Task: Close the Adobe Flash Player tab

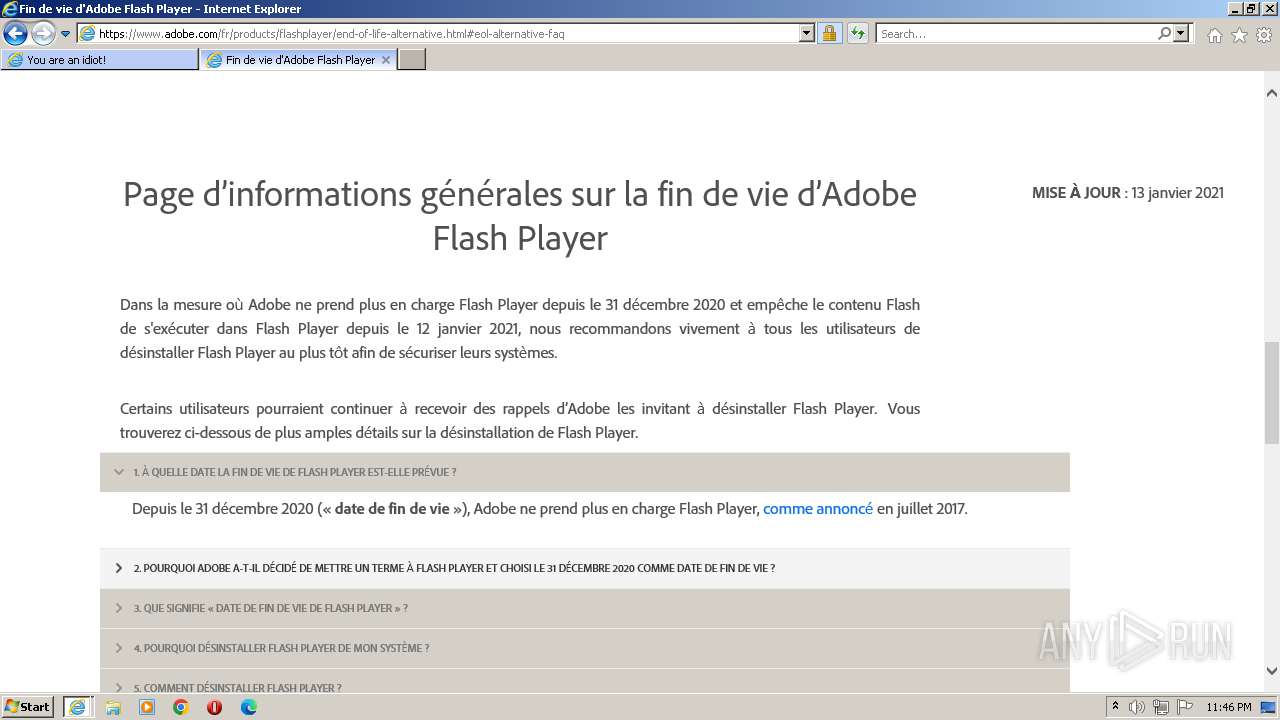Action: pos(386,60)
